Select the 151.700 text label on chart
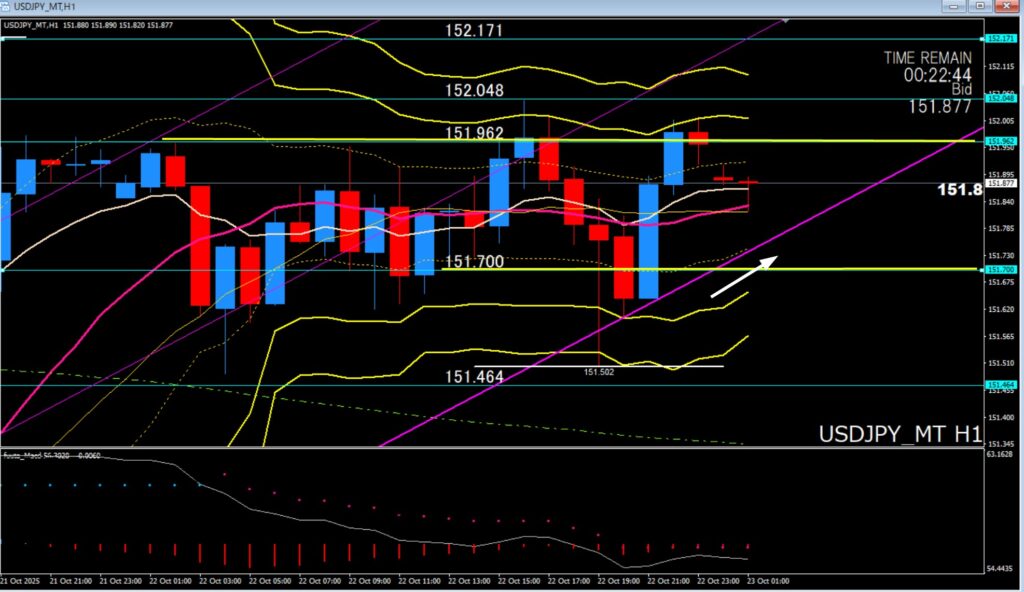The width and height of the screenshot is (1024, 592). [x=473, y=261]
